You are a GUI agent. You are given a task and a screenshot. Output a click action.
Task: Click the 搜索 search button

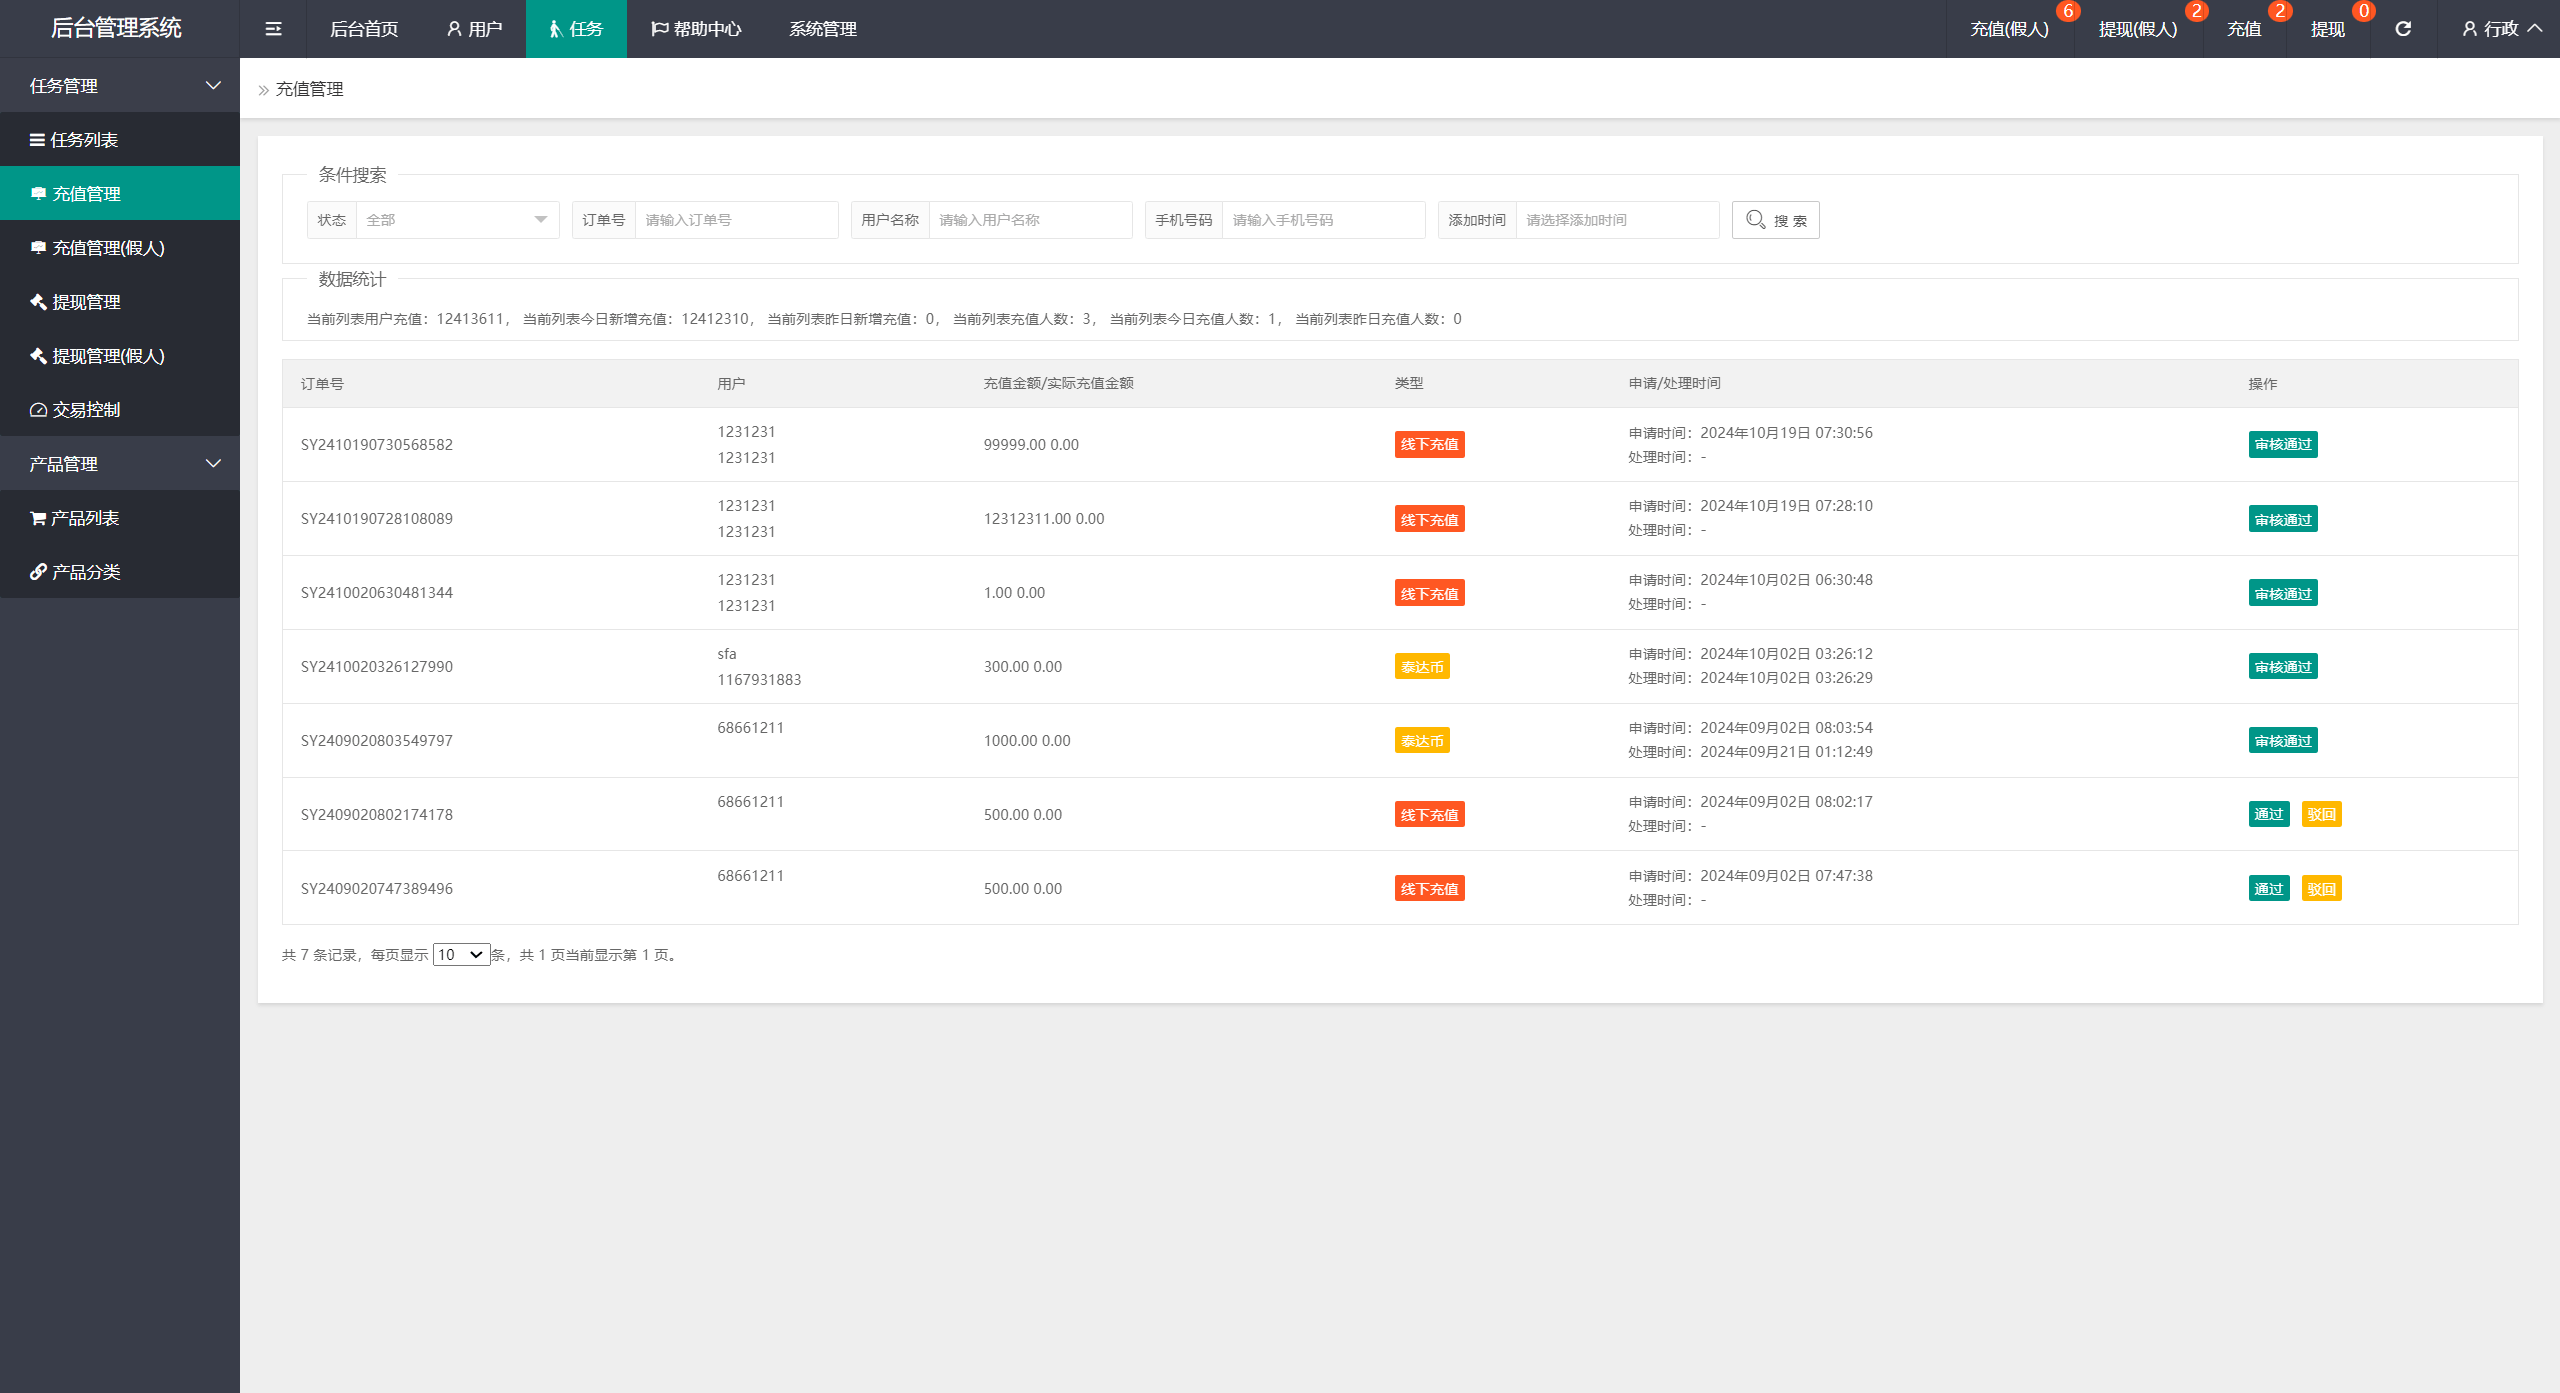[1775, 220]
